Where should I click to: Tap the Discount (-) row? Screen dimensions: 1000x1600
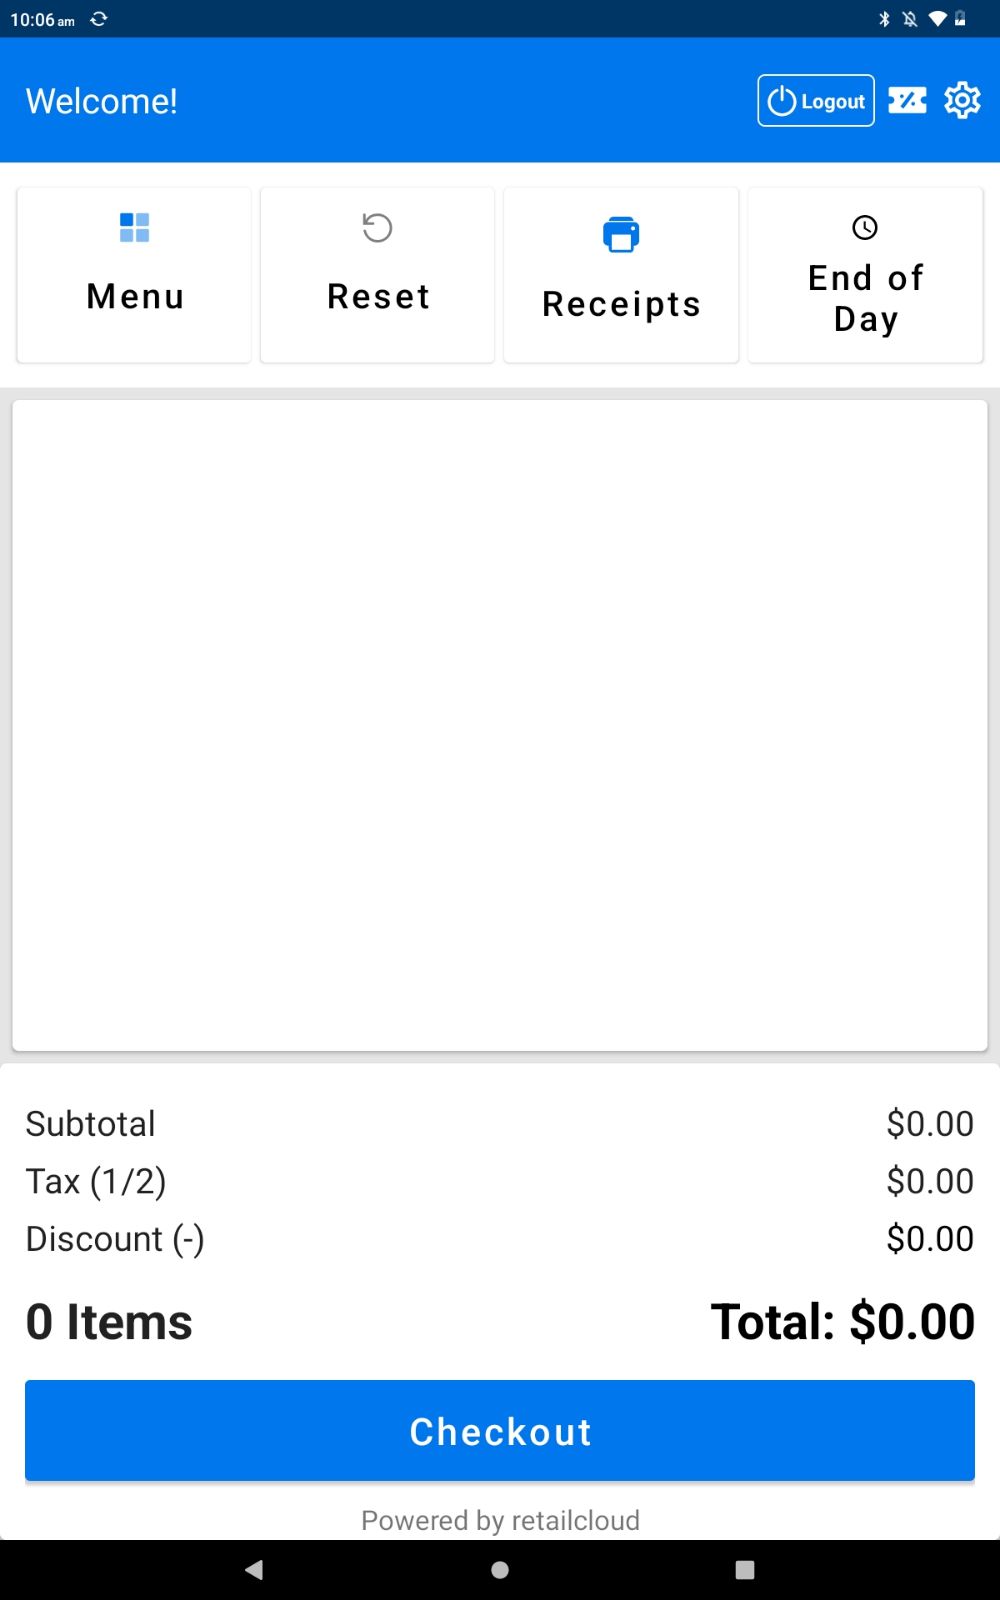[x=500, y=1239]
